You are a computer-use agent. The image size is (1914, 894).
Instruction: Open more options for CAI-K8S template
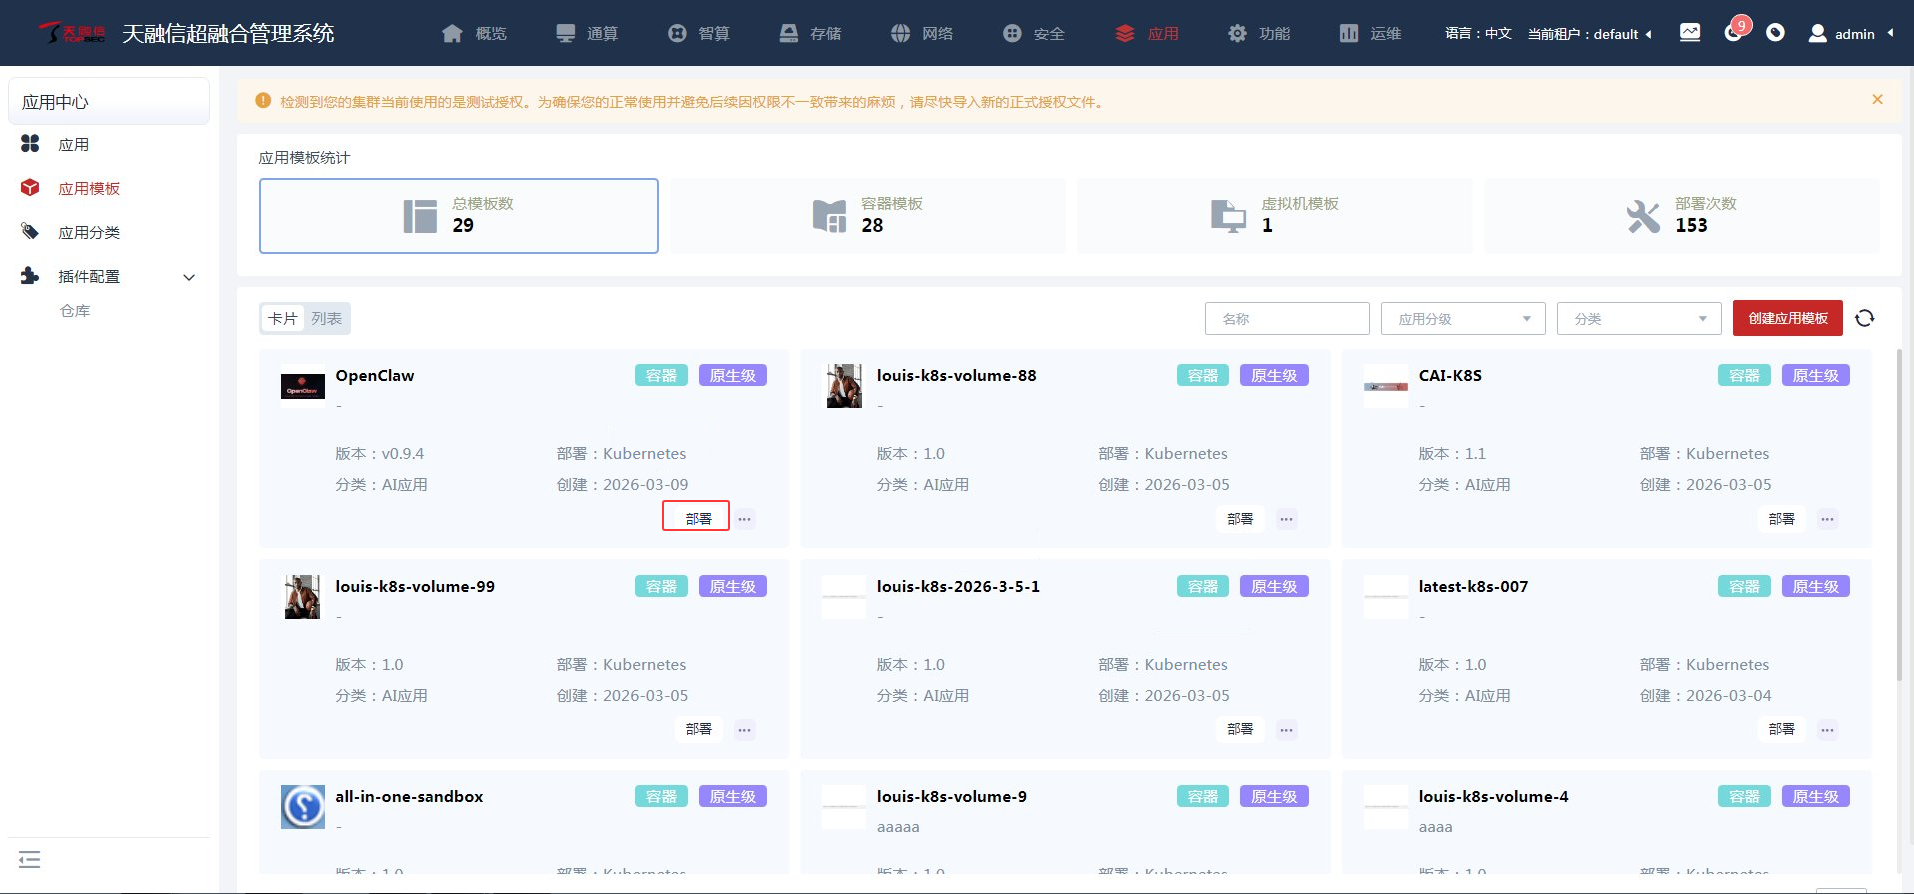point(1827,519)
